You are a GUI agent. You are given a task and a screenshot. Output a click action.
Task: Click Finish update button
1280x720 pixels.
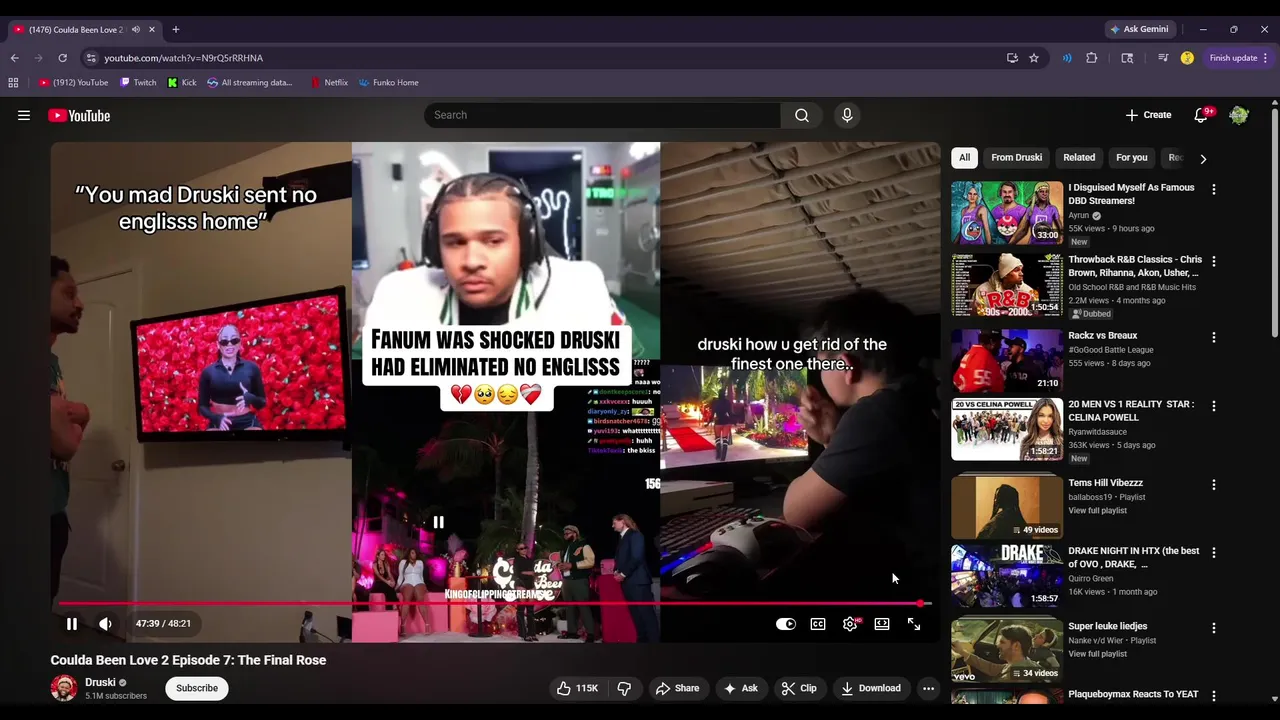click(x=1238, y=58)
